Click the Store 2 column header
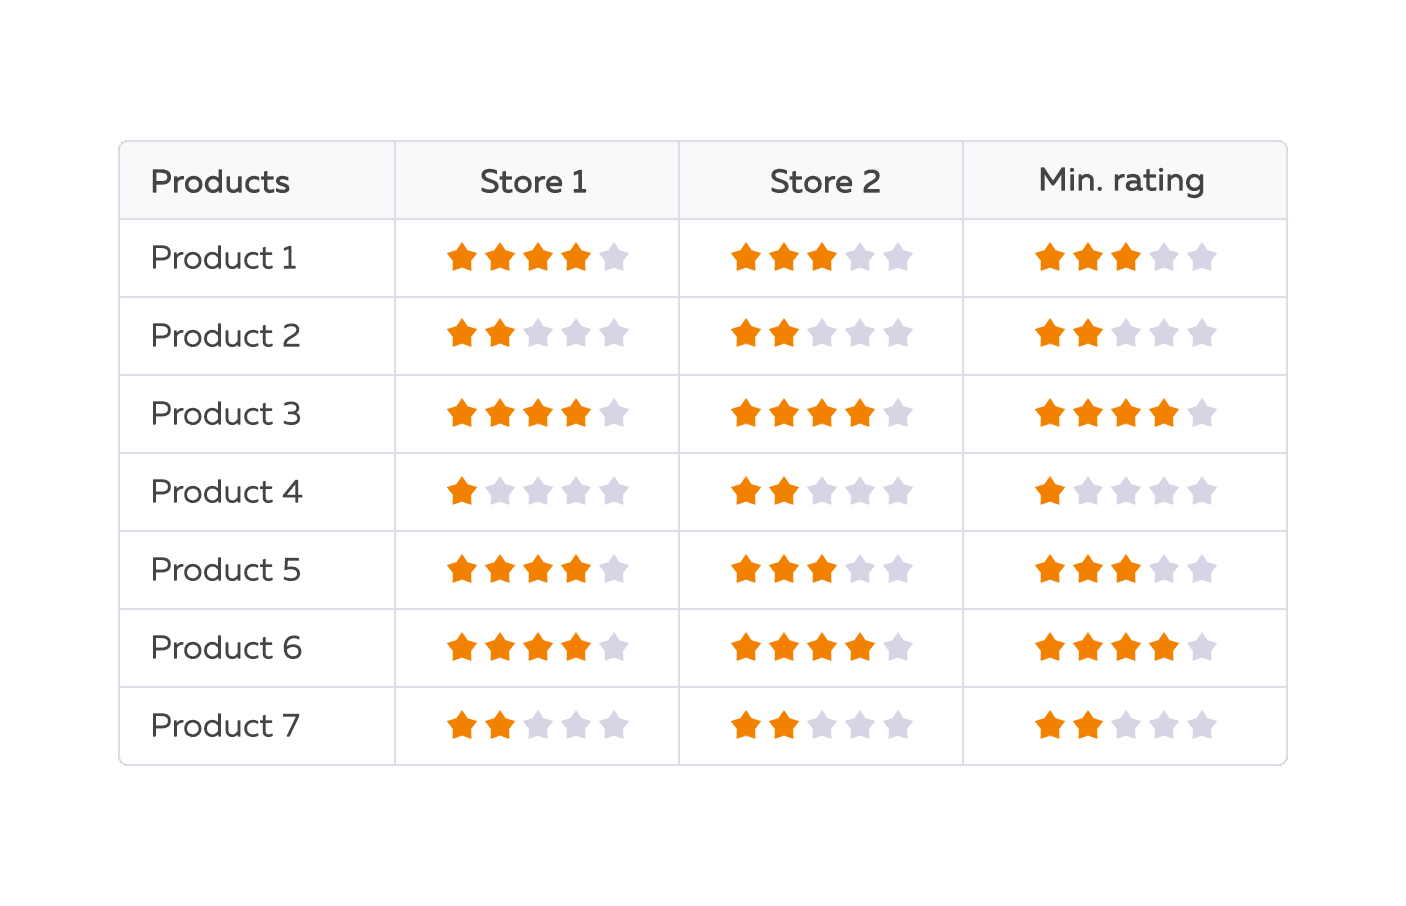Viewport: 1406px width, 906px height. tap(825, 182)
